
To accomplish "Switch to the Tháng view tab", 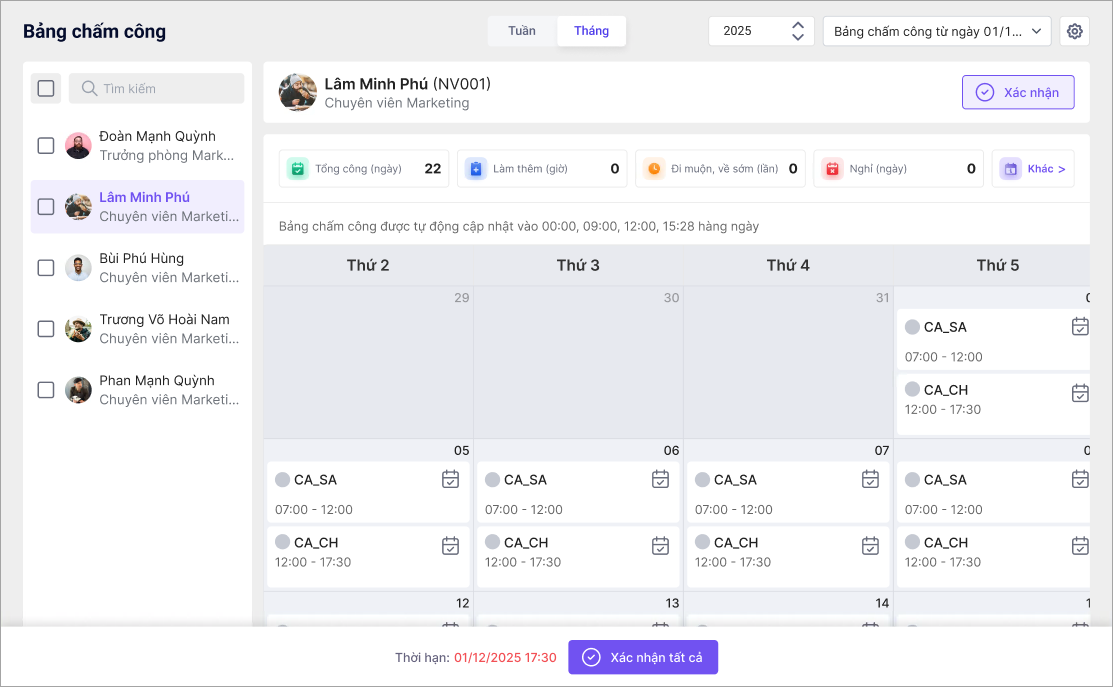I will click(591, 31).
